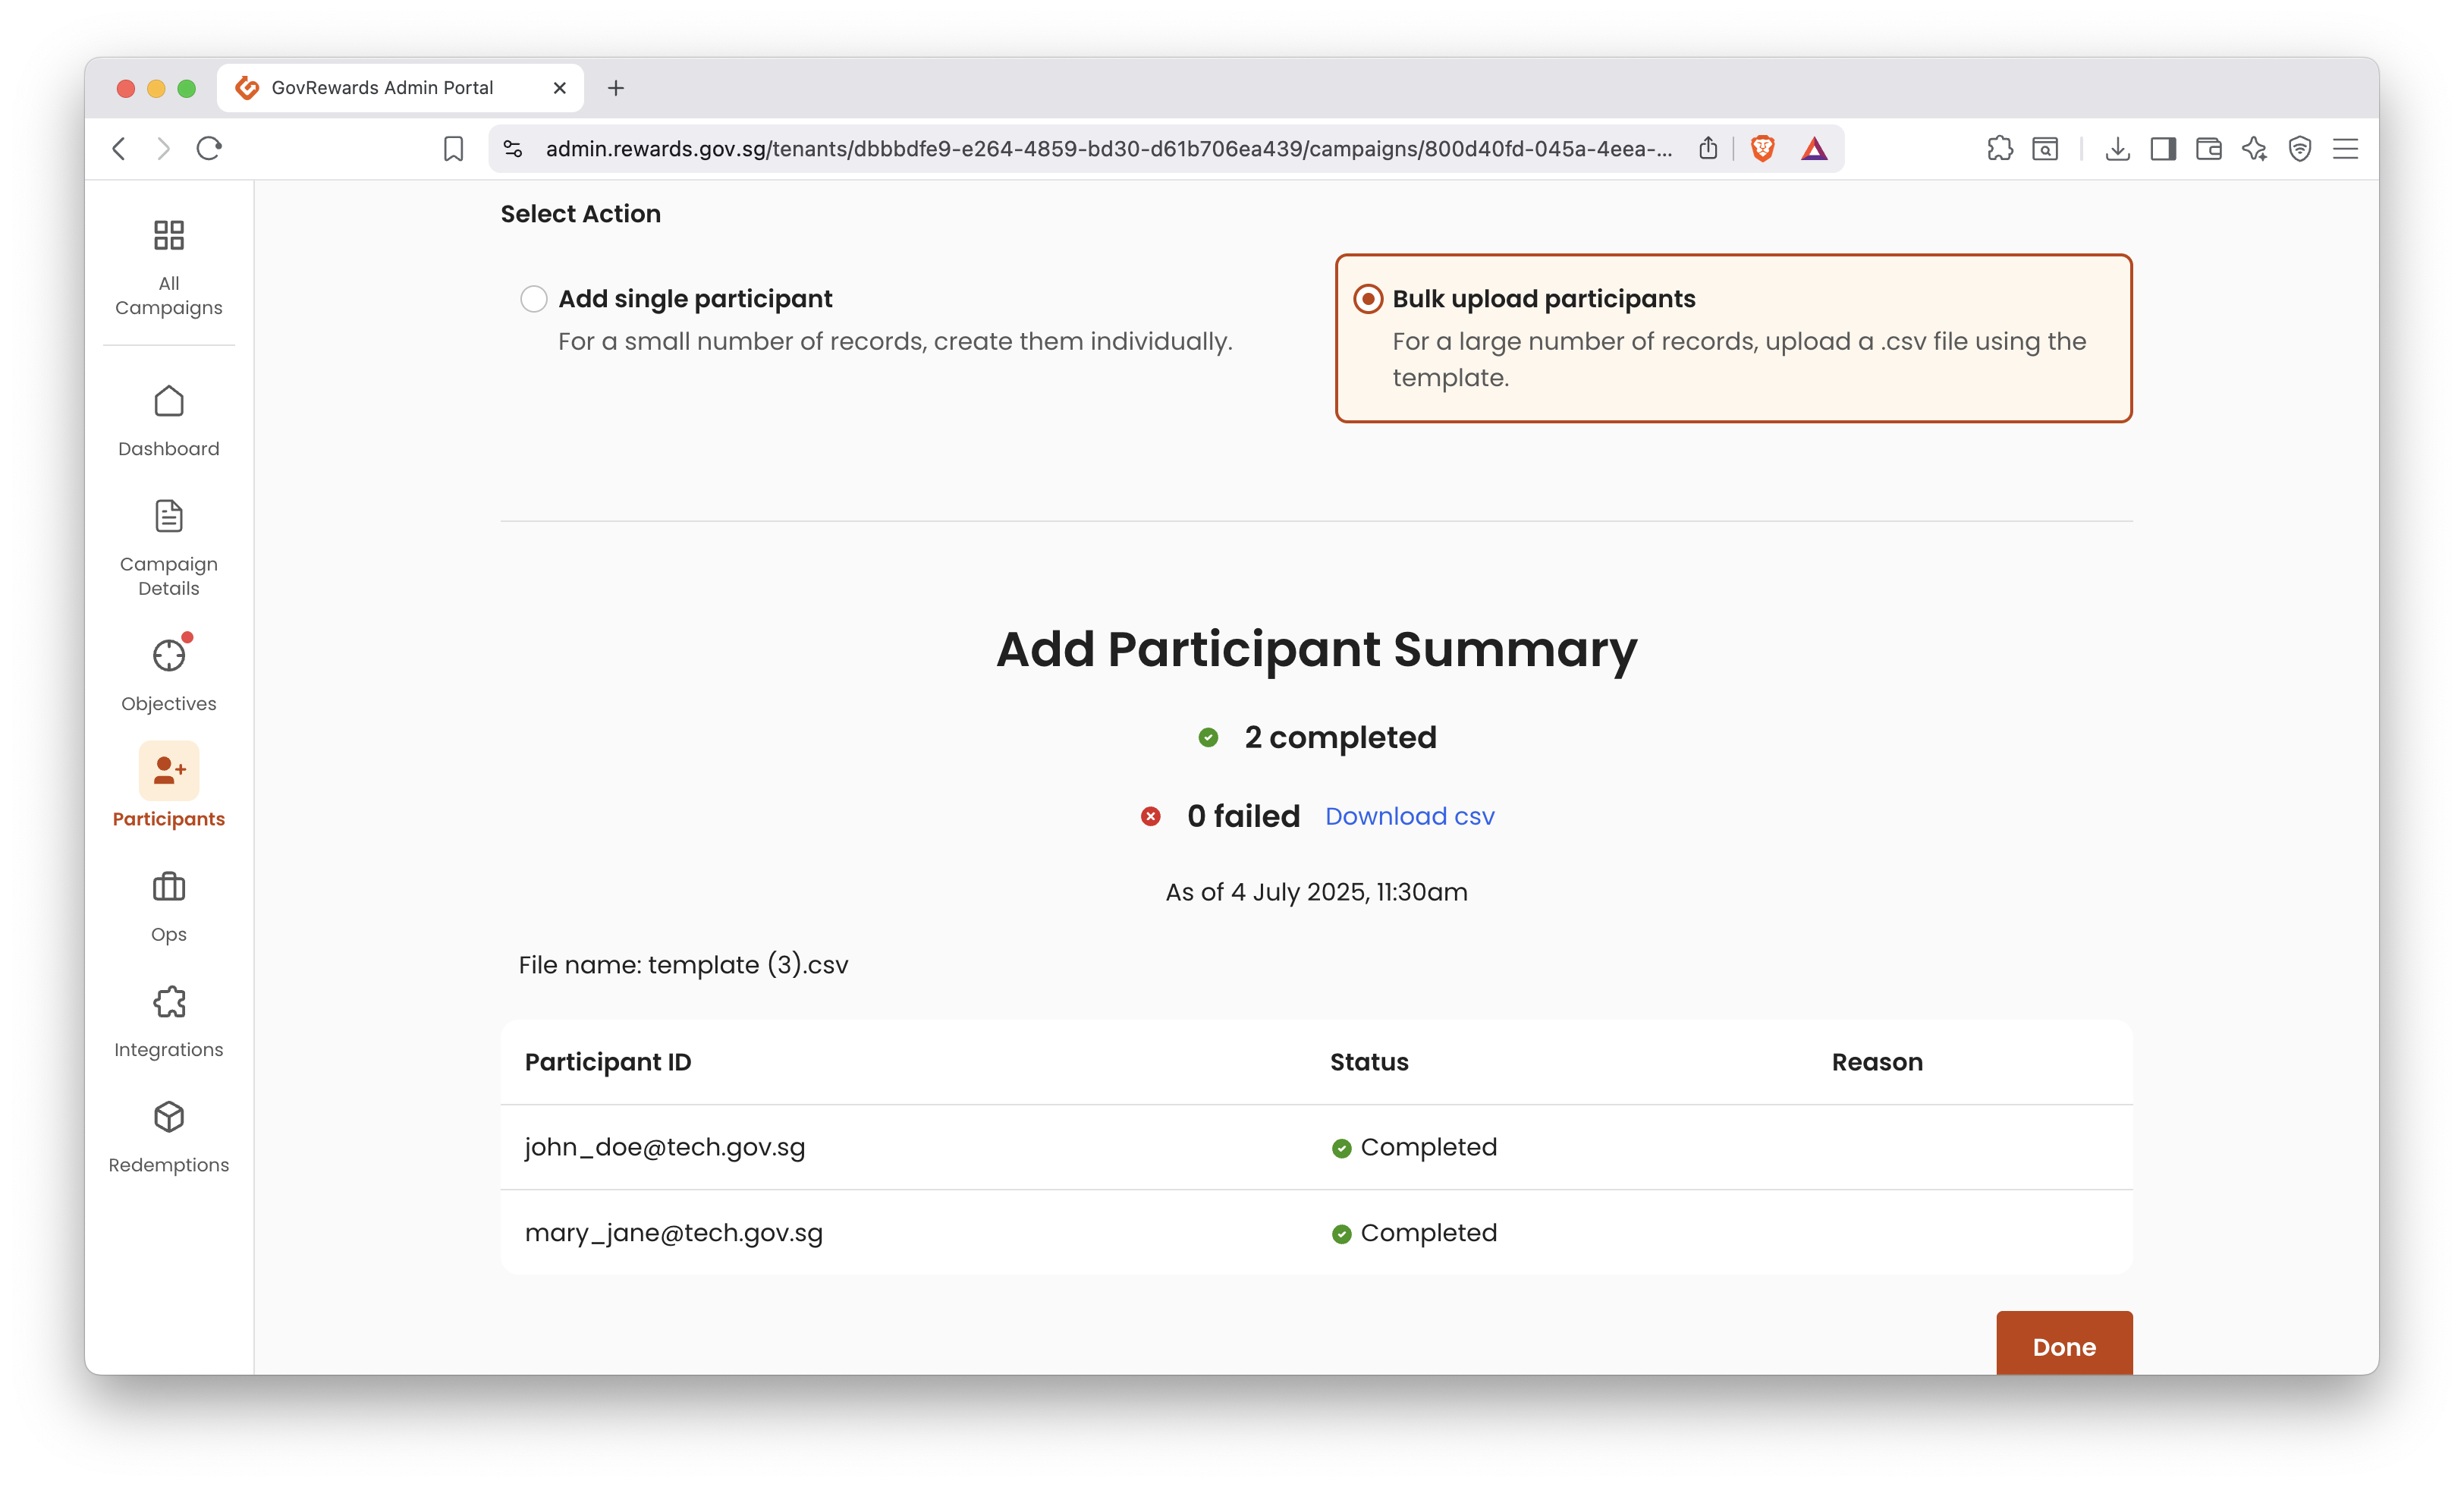Open a new browser tab
Image resolution: width=2464 pixels, height=1487 pixels.
point(616,87)
